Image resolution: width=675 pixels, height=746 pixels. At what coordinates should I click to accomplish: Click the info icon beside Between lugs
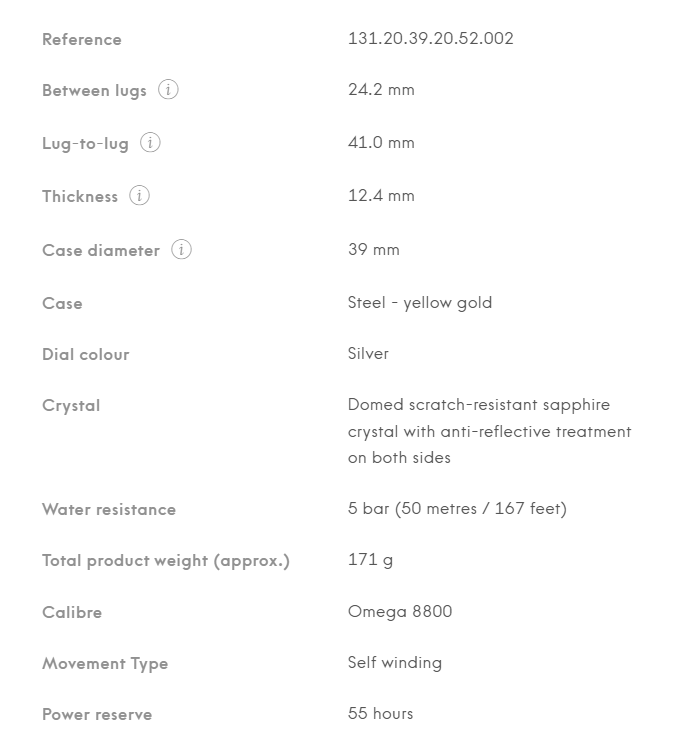pyautogui.click(x=169, y=90)
